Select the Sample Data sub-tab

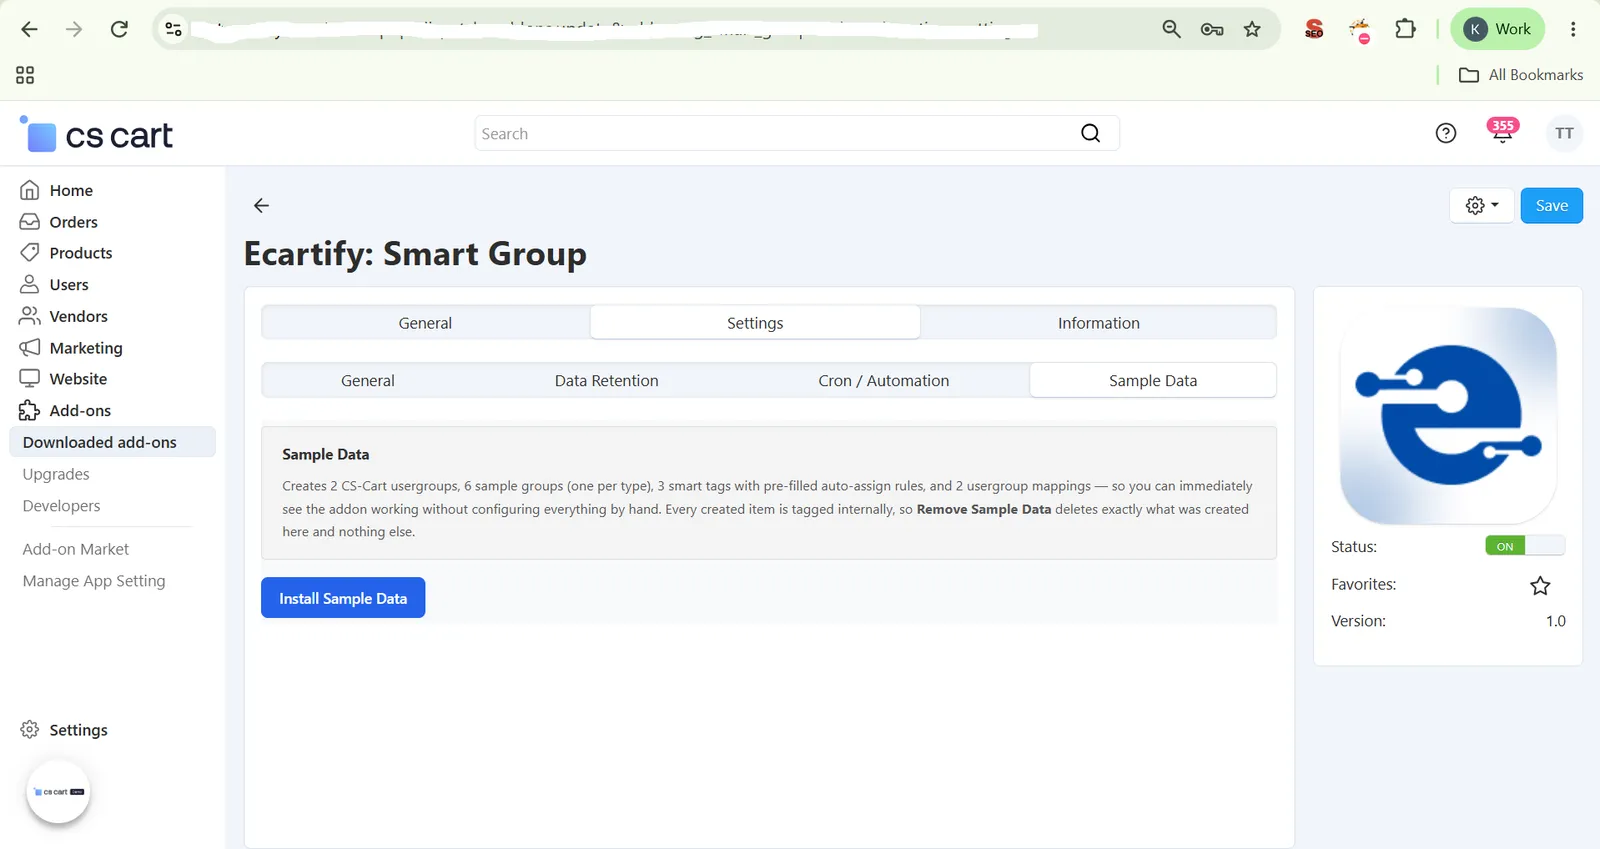tap(1153, 381)
